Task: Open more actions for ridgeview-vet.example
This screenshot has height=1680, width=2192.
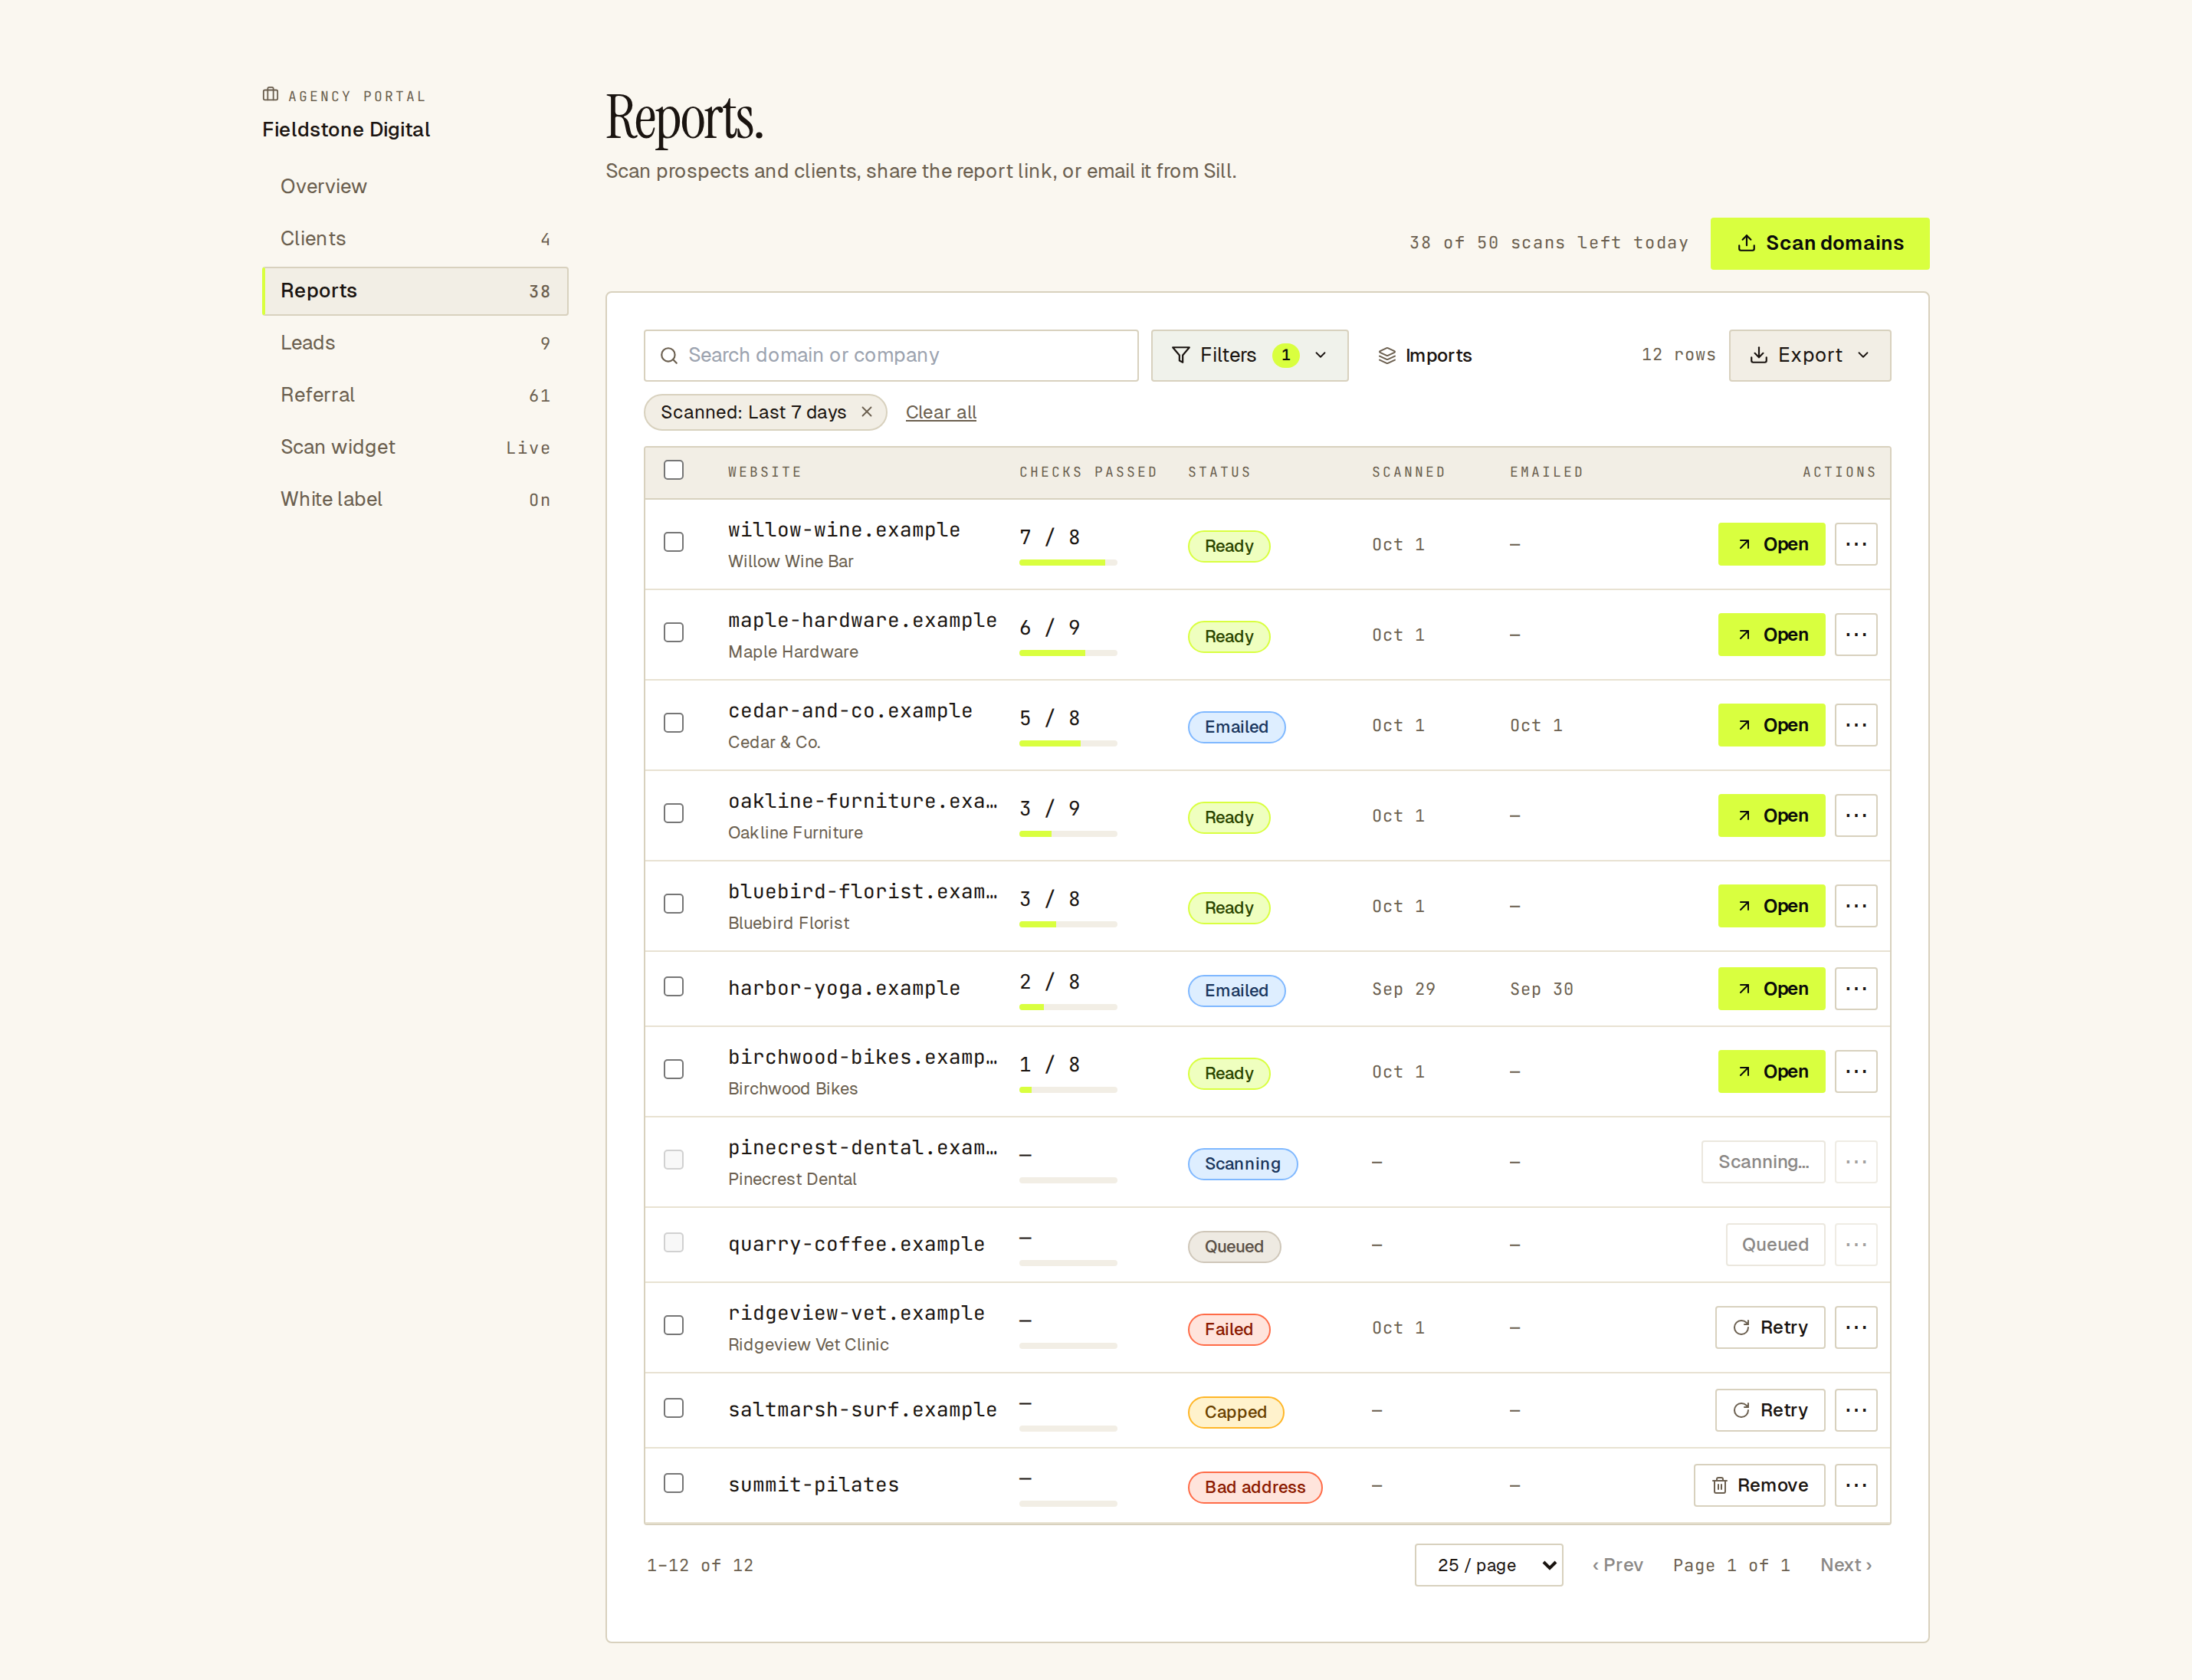Action: click(x=1855, y=1327)
